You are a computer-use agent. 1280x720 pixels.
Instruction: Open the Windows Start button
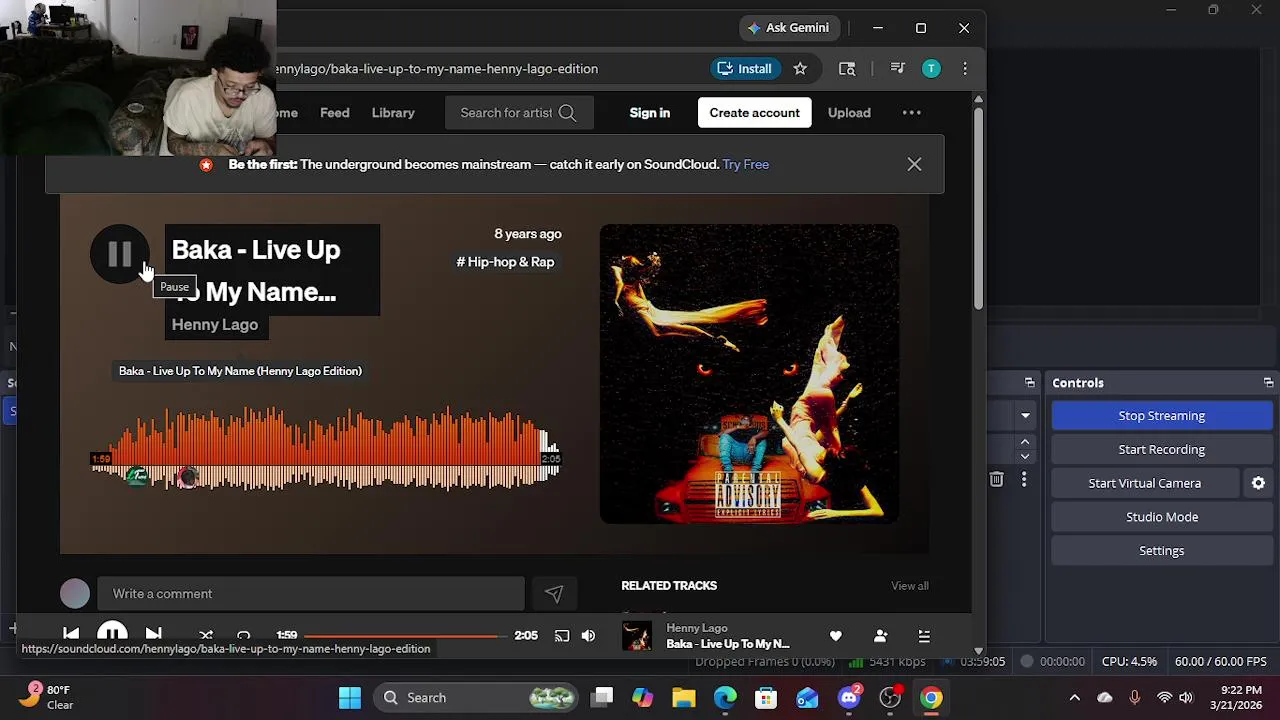tap(350, 698)
